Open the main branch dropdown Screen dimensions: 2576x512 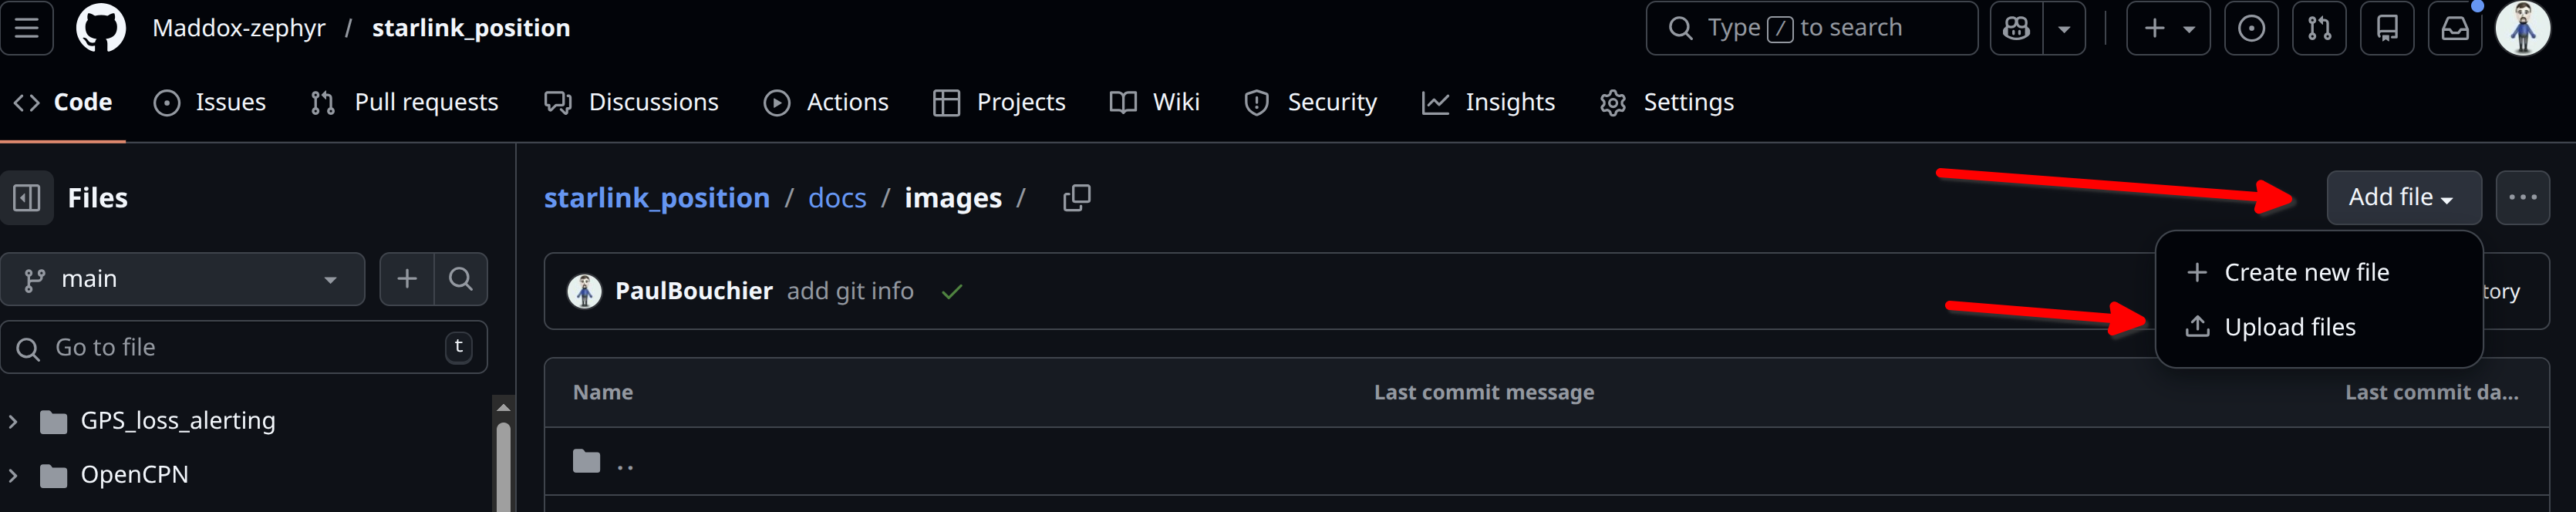(x=182, y=279)
